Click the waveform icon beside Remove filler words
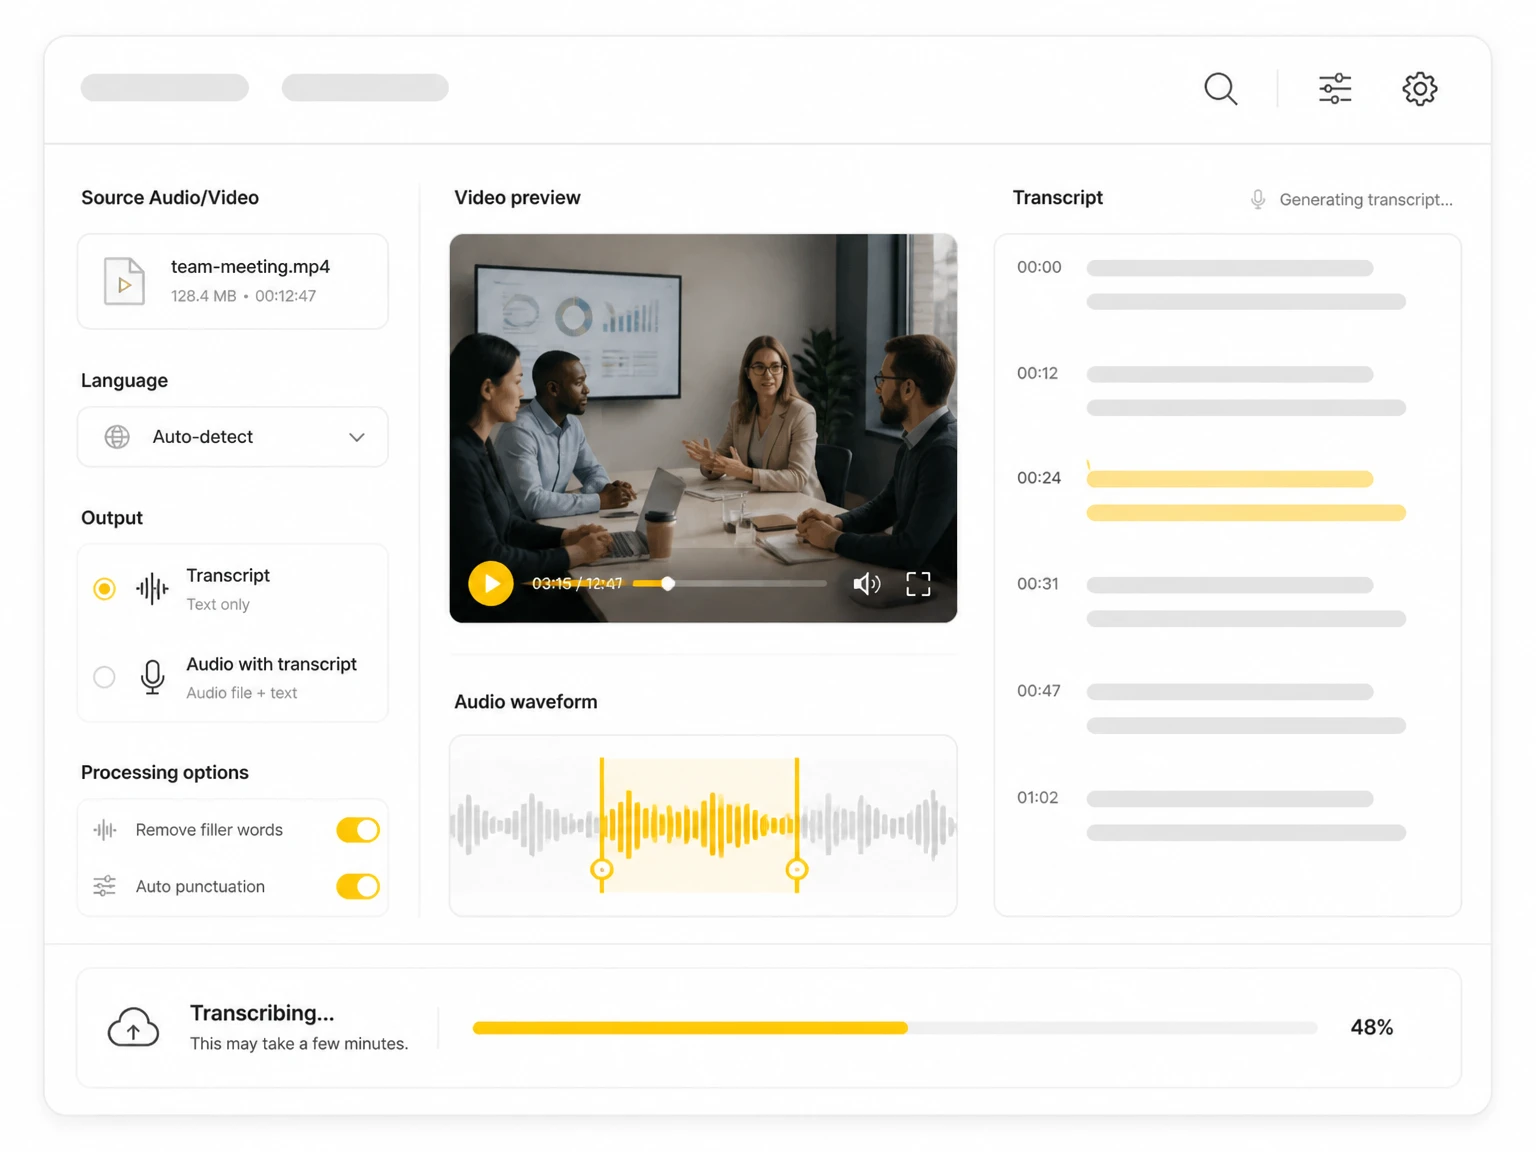The image size is (1536, 1152). [x=105, y=830]
